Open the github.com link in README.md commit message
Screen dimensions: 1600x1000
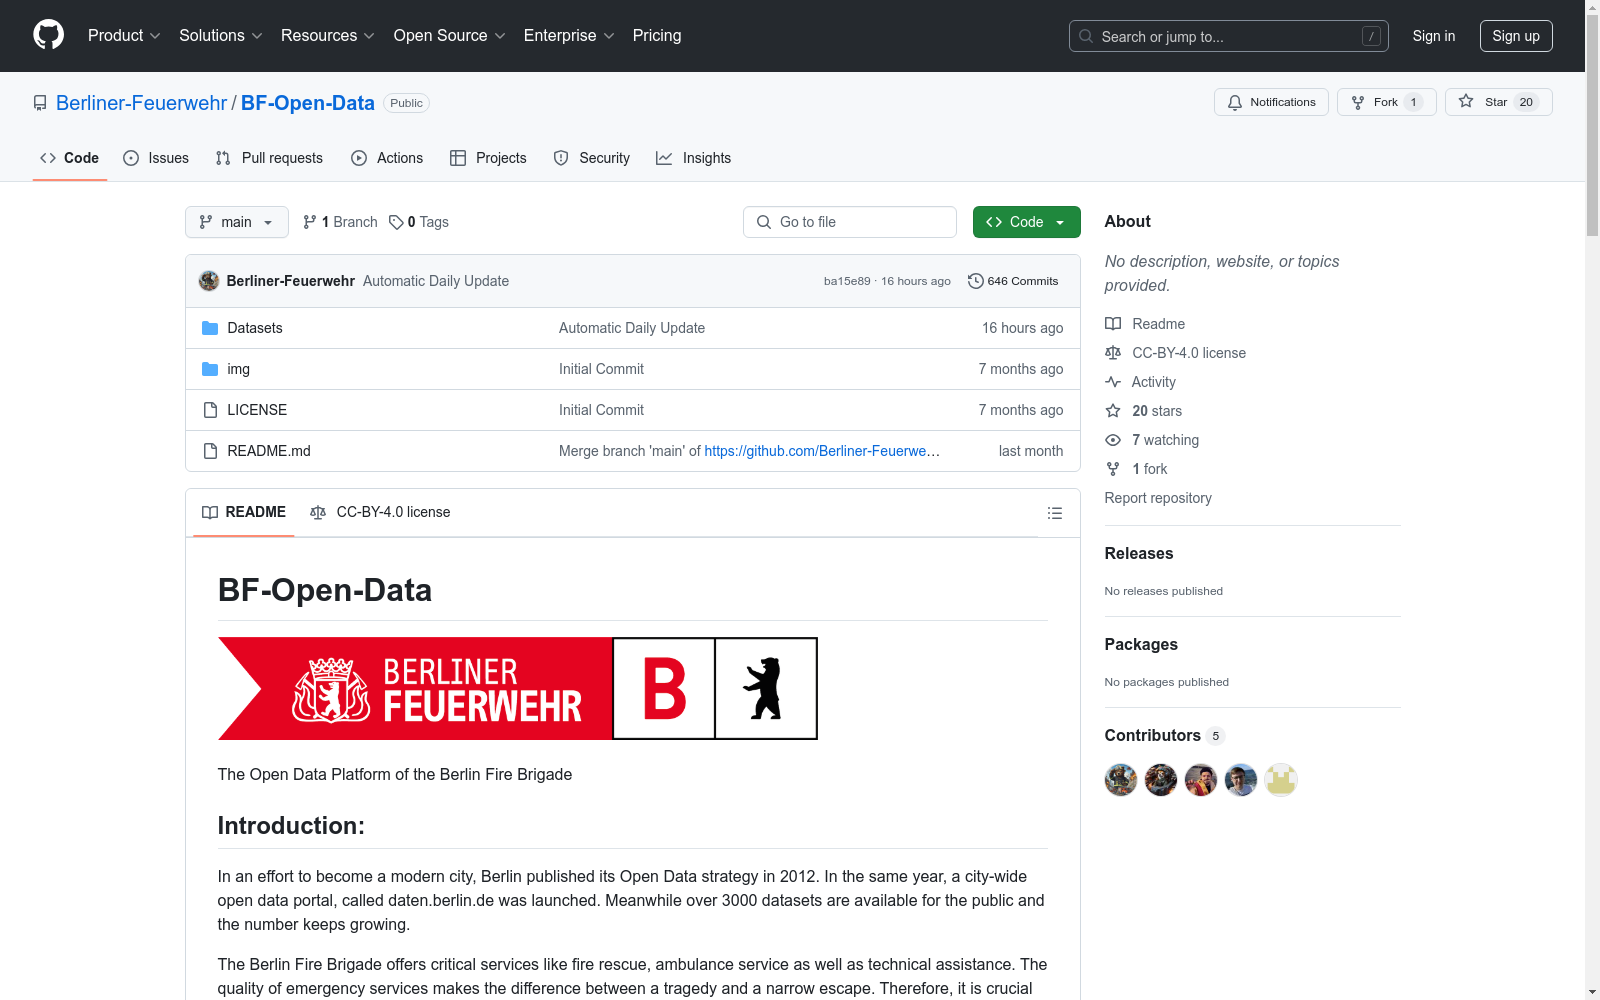[822, 451]
